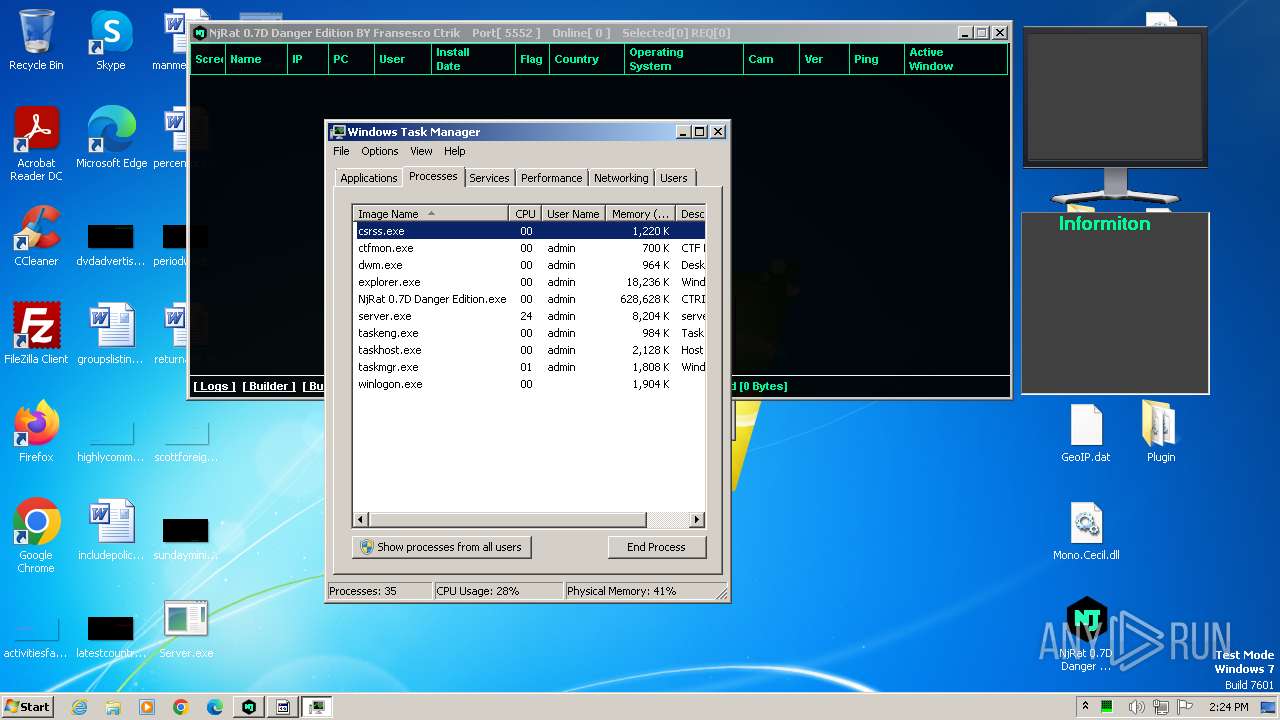Select the ctfmon.exe process row

click(x=529, y=248)
